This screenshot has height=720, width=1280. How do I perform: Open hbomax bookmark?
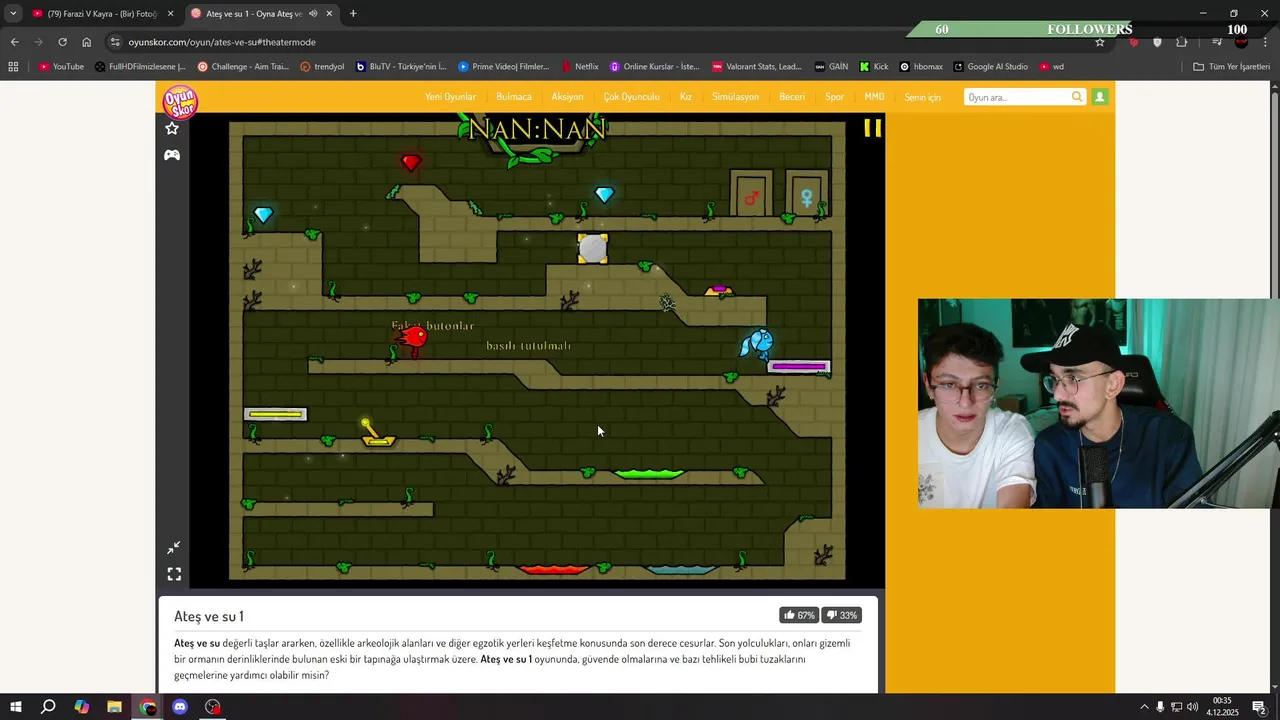pyautogui.click(x=921, y=67)
